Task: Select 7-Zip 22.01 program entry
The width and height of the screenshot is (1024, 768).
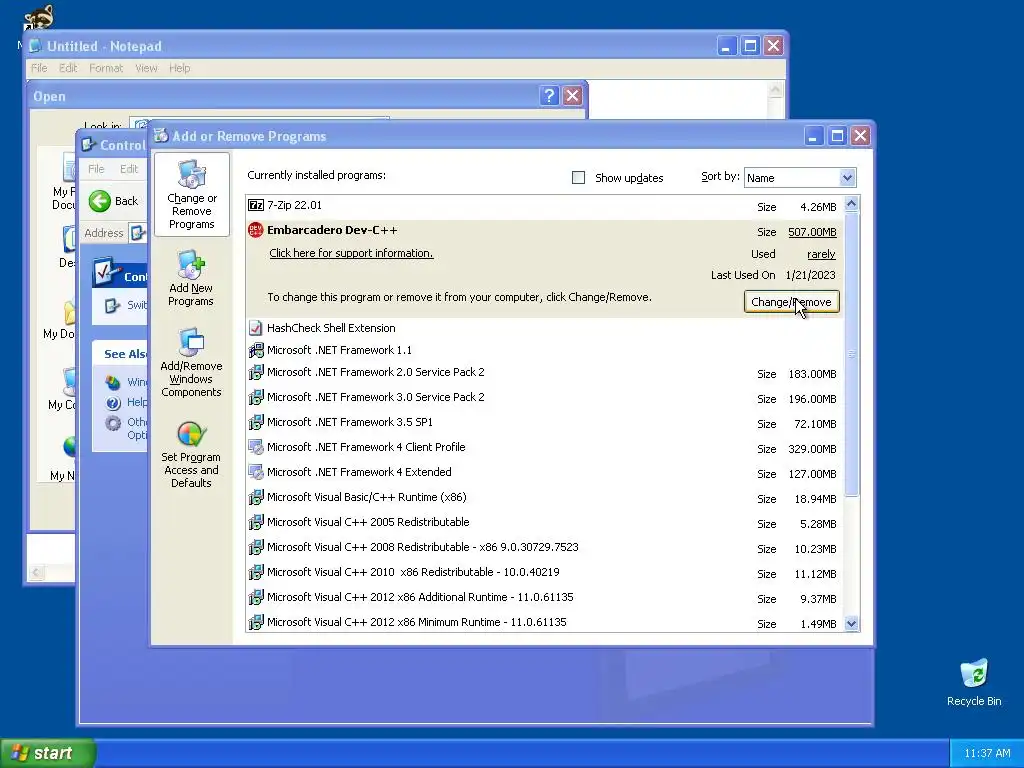Action: (545, 206)
